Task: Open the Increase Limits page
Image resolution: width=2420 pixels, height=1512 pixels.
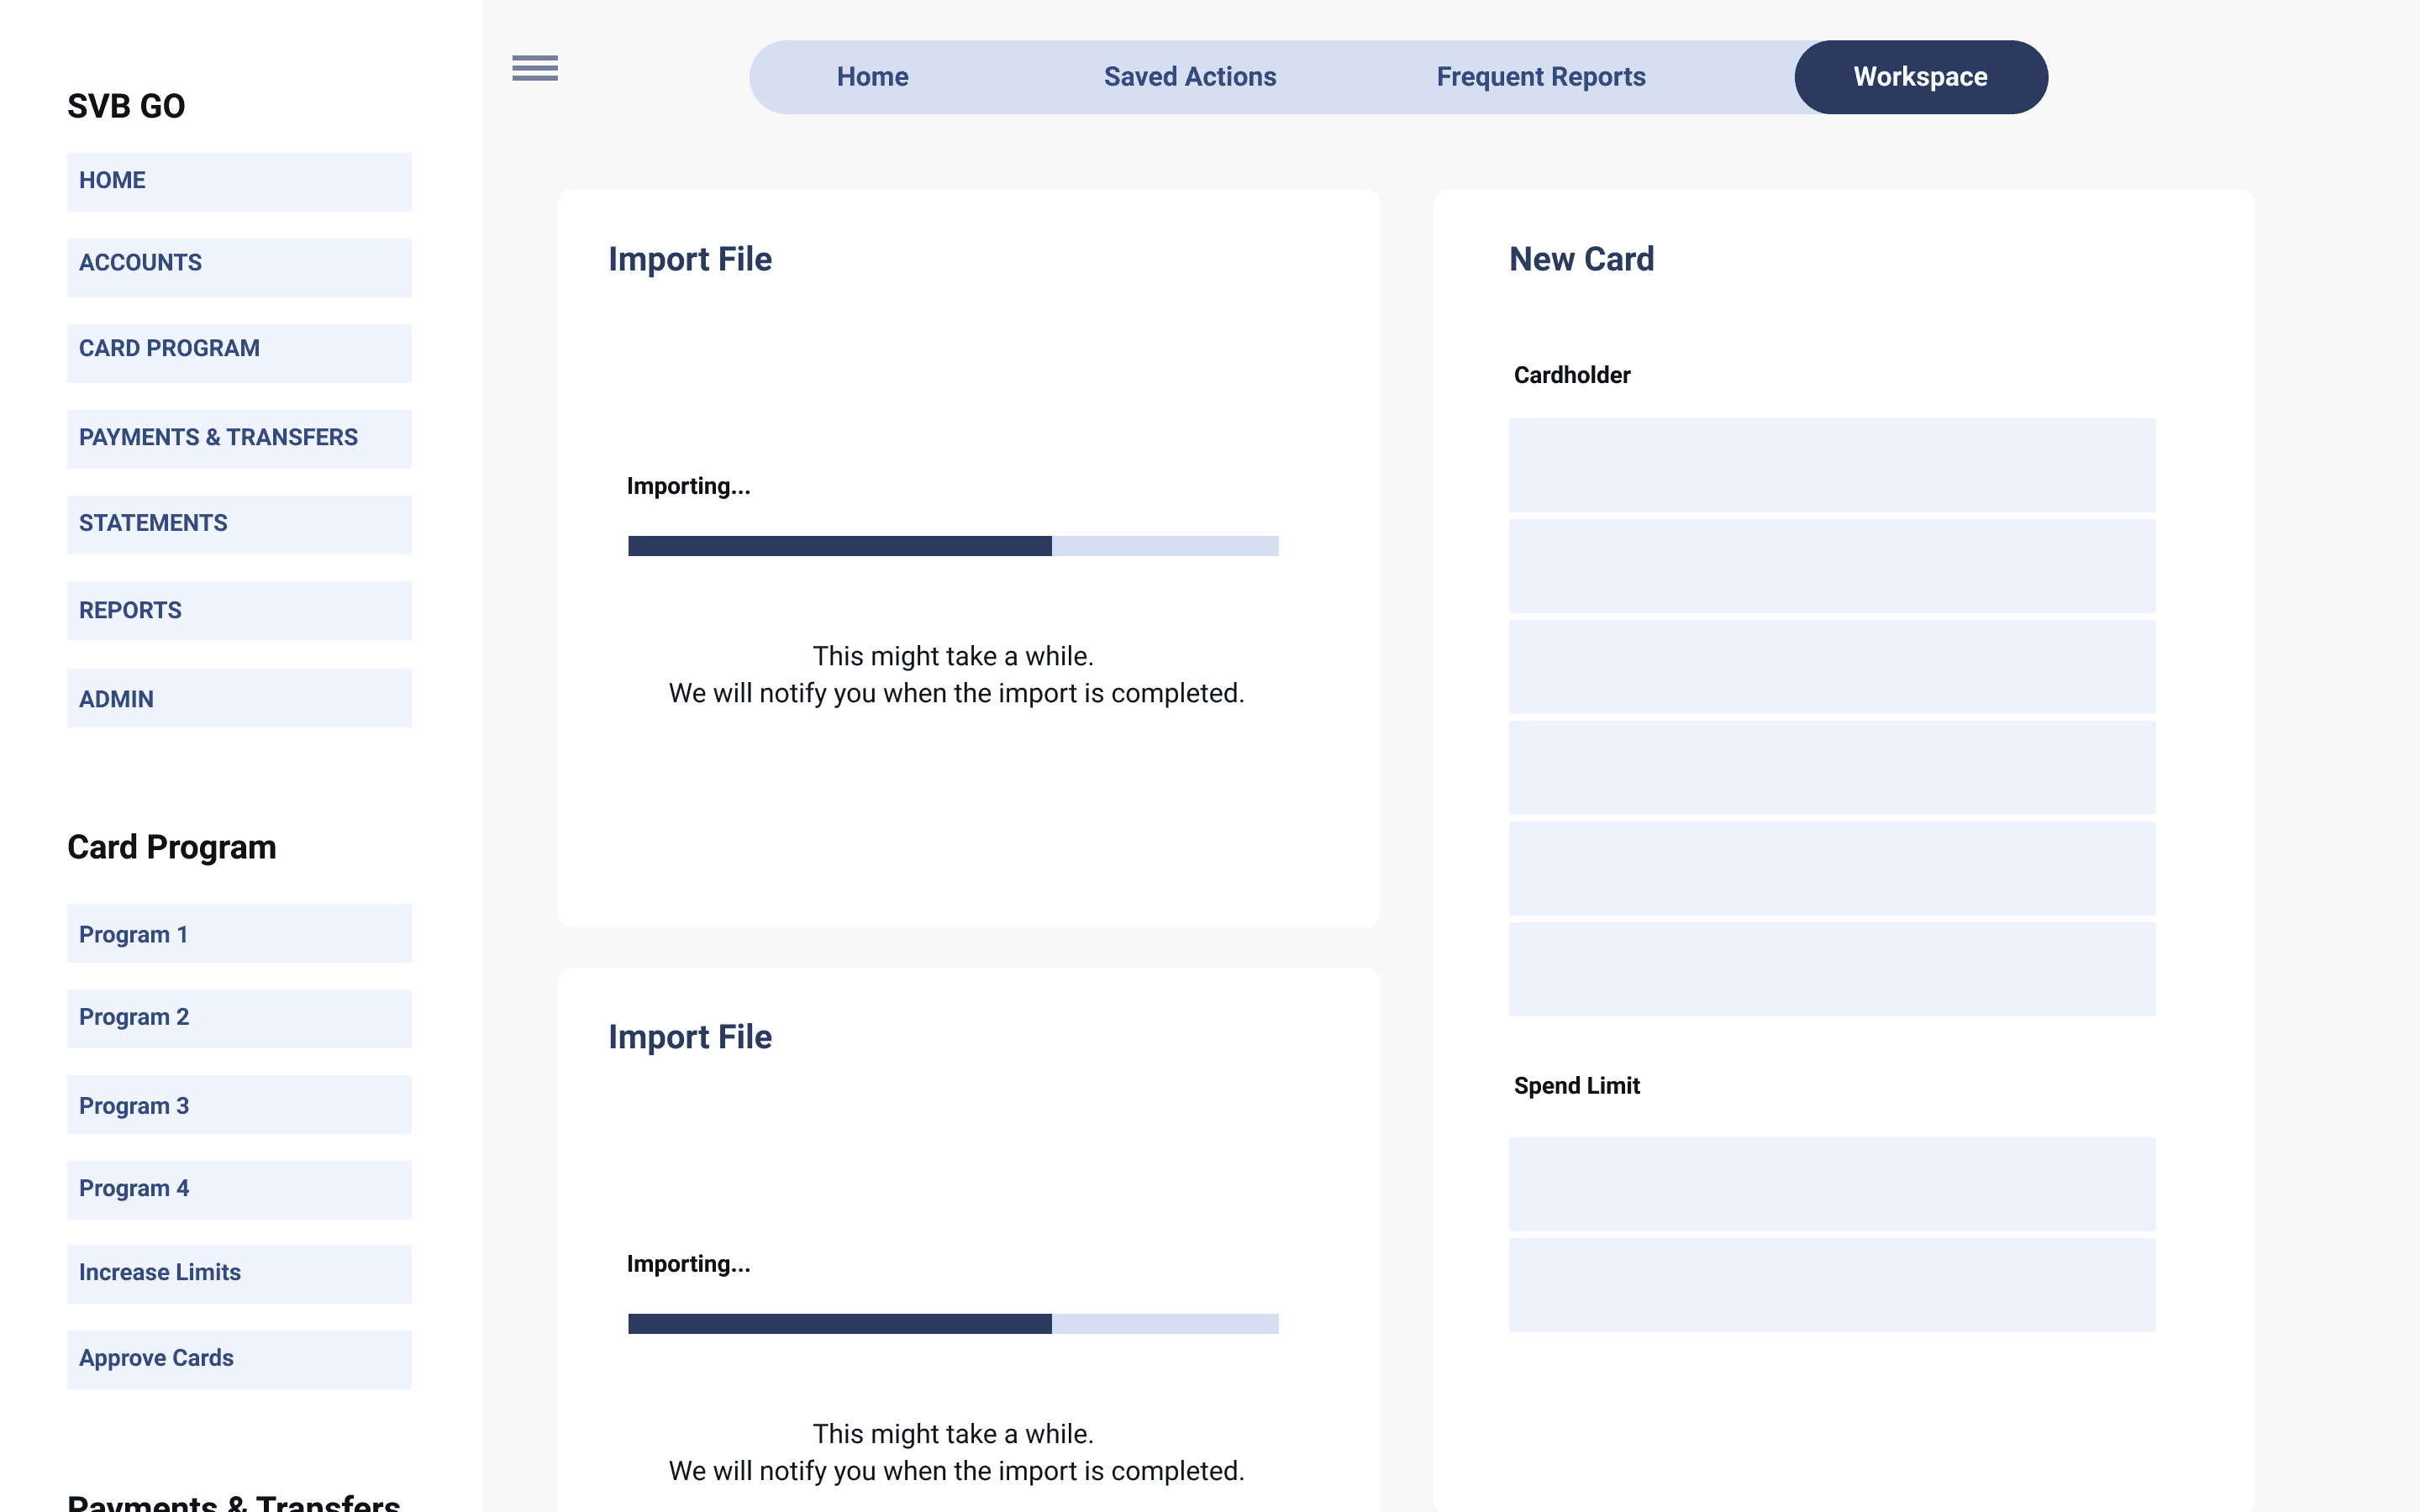Action: pos(238,1273)
